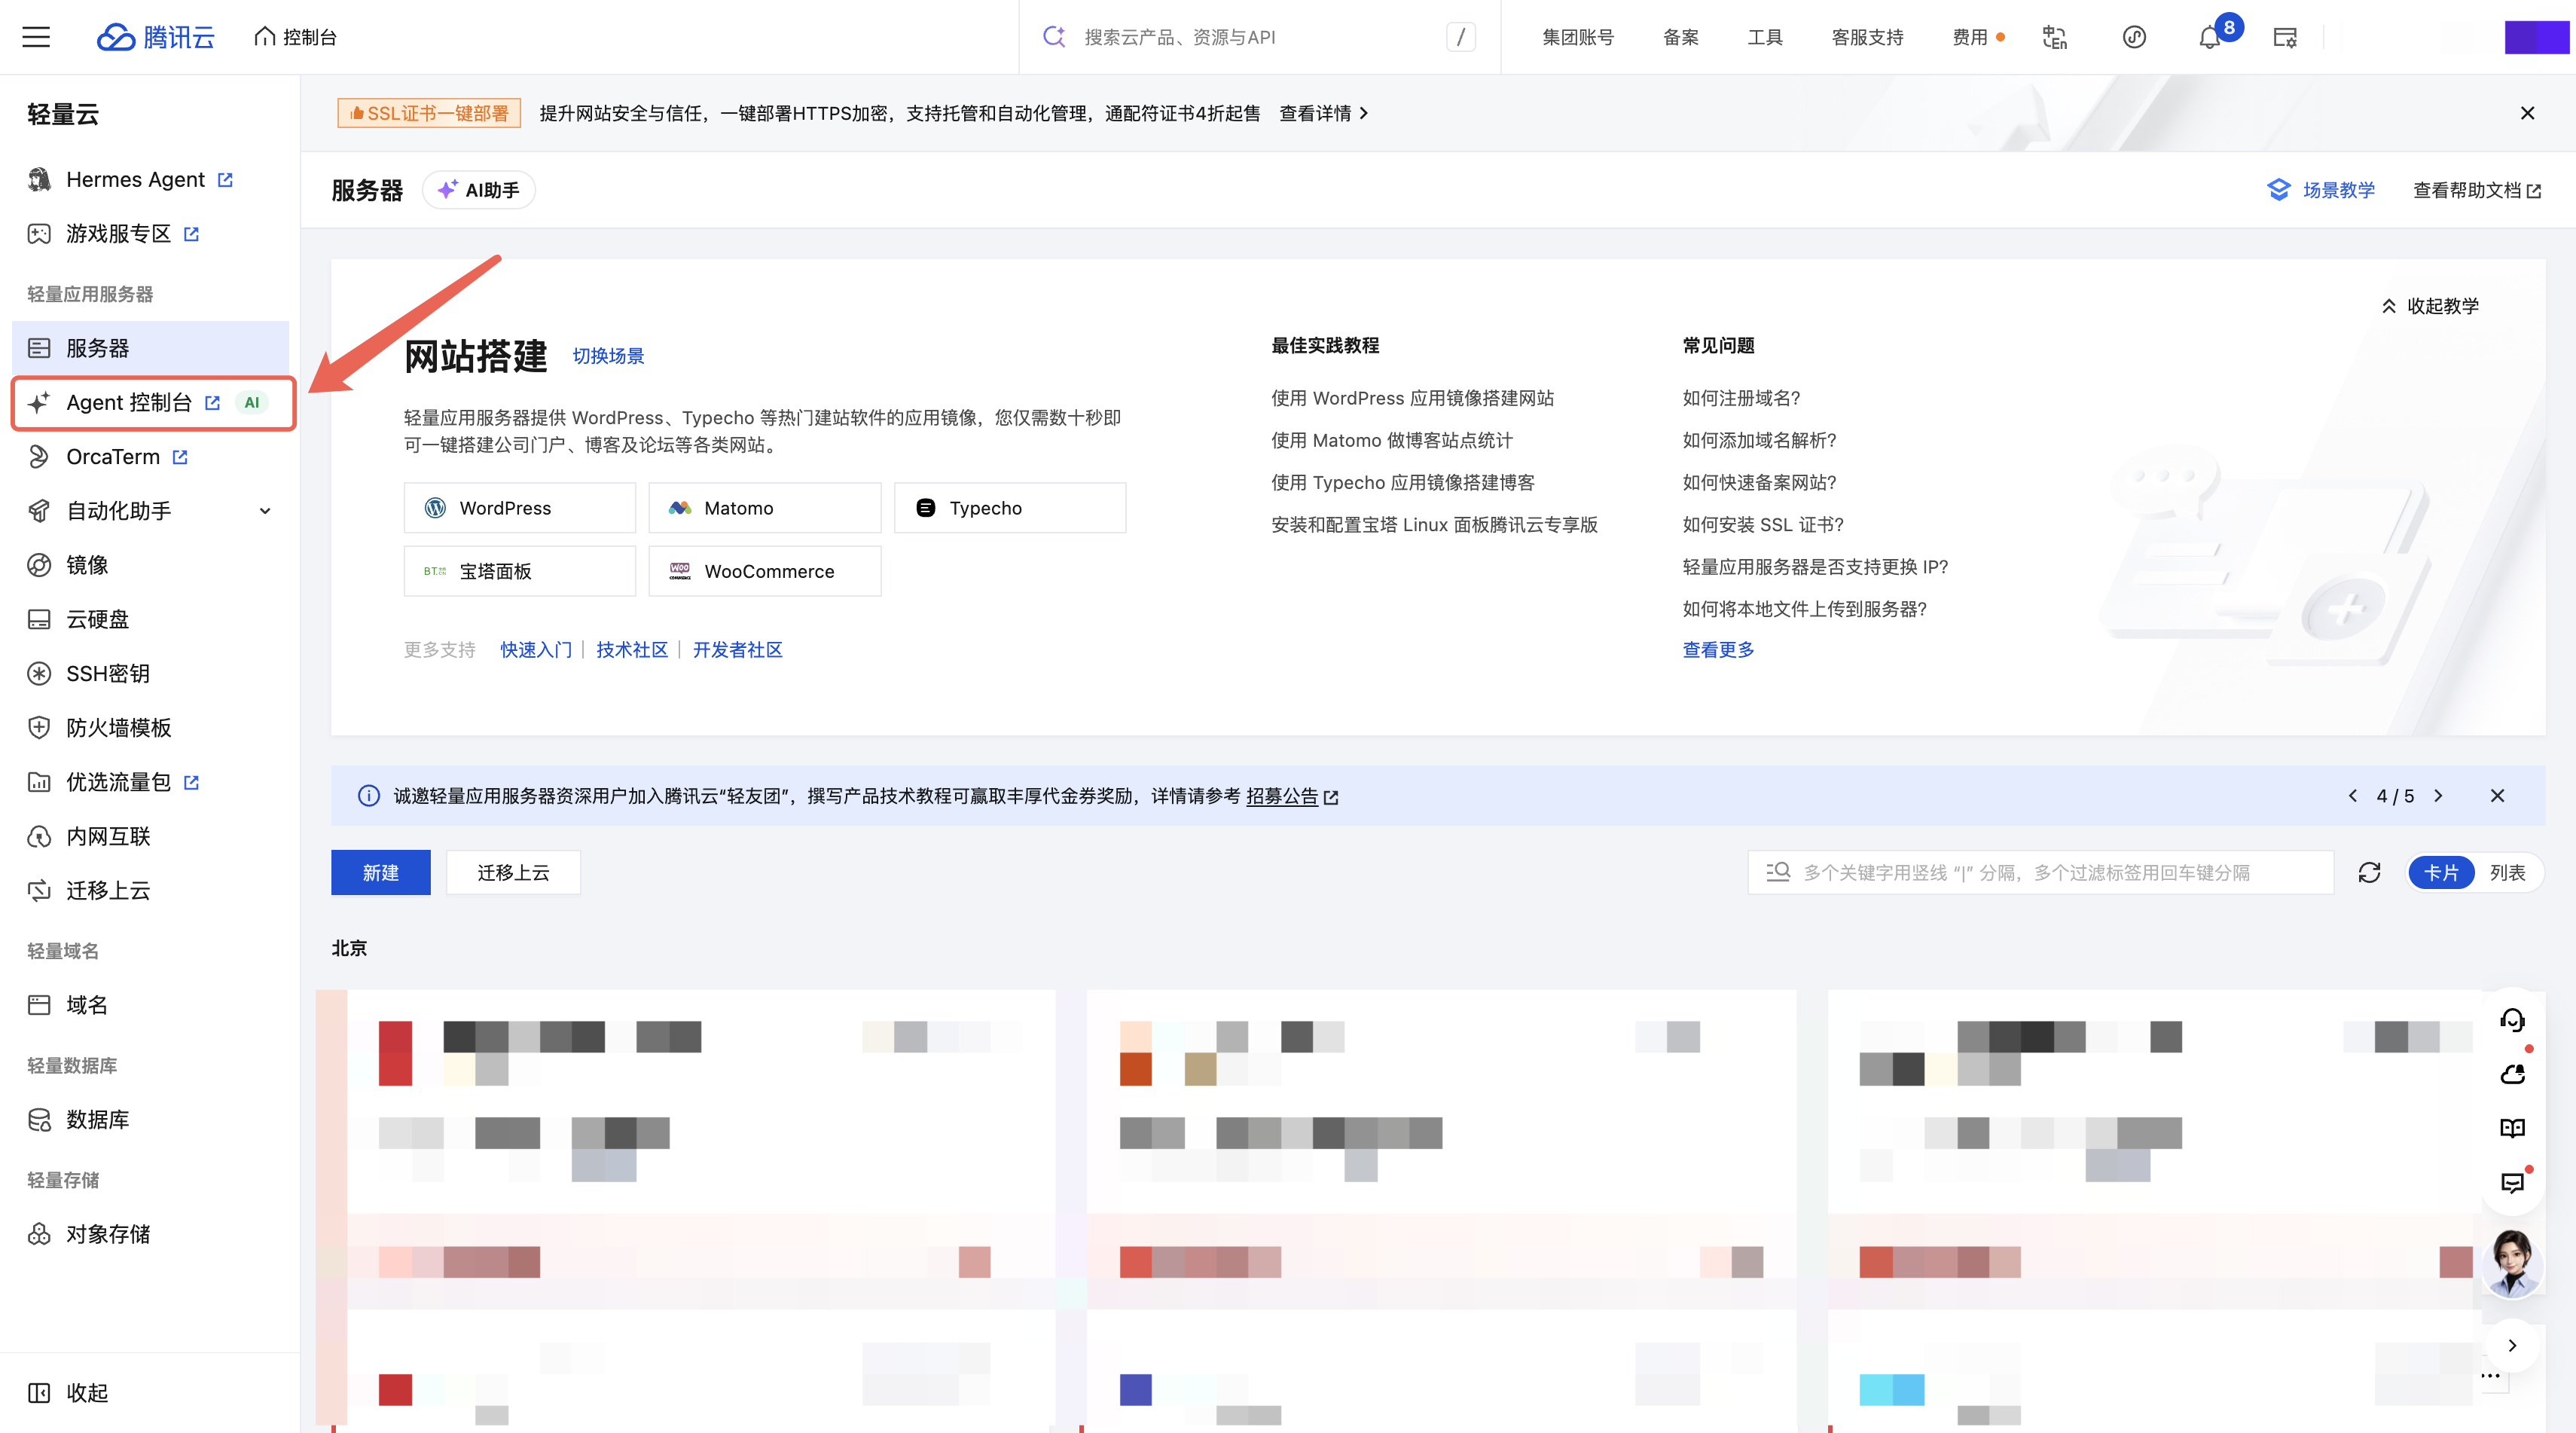The image size is (2576, 1433).
Task: Click the blue 新建 button
Action: pos(381,872)
